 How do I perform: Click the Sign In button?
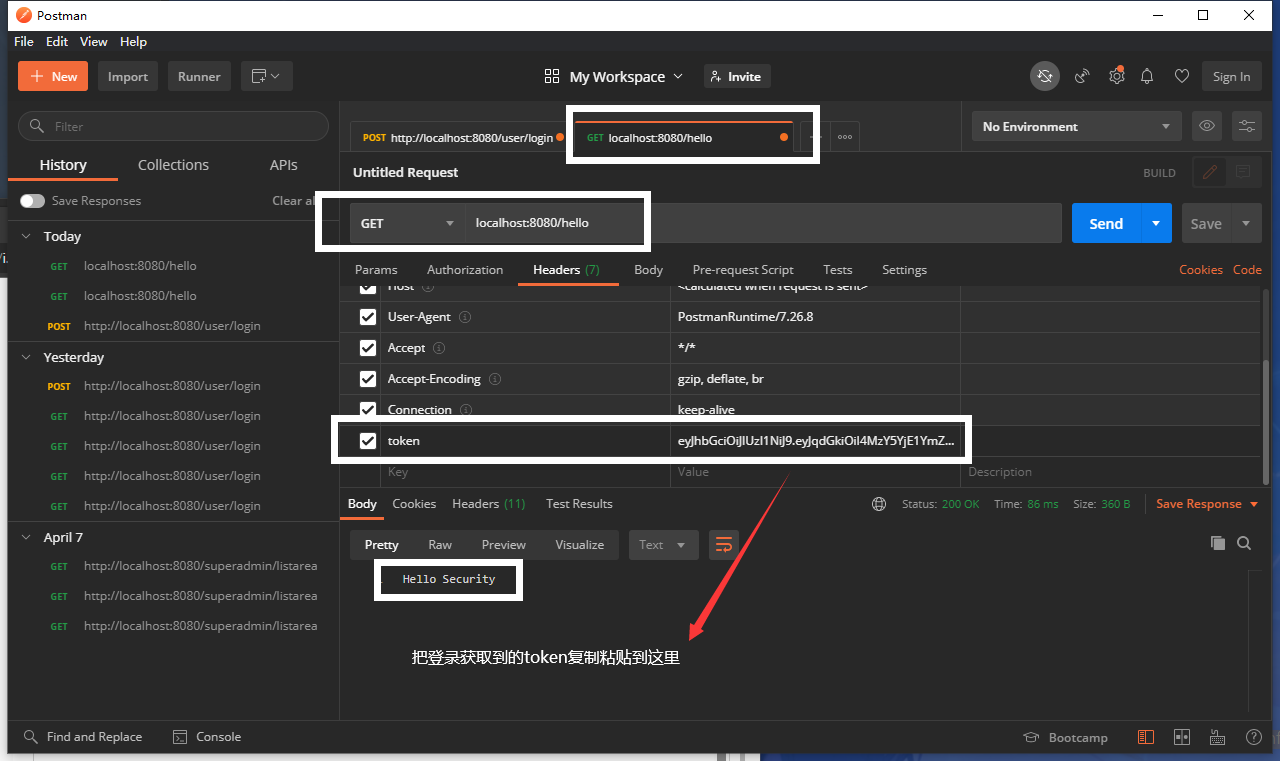[x=1231, y=76]
